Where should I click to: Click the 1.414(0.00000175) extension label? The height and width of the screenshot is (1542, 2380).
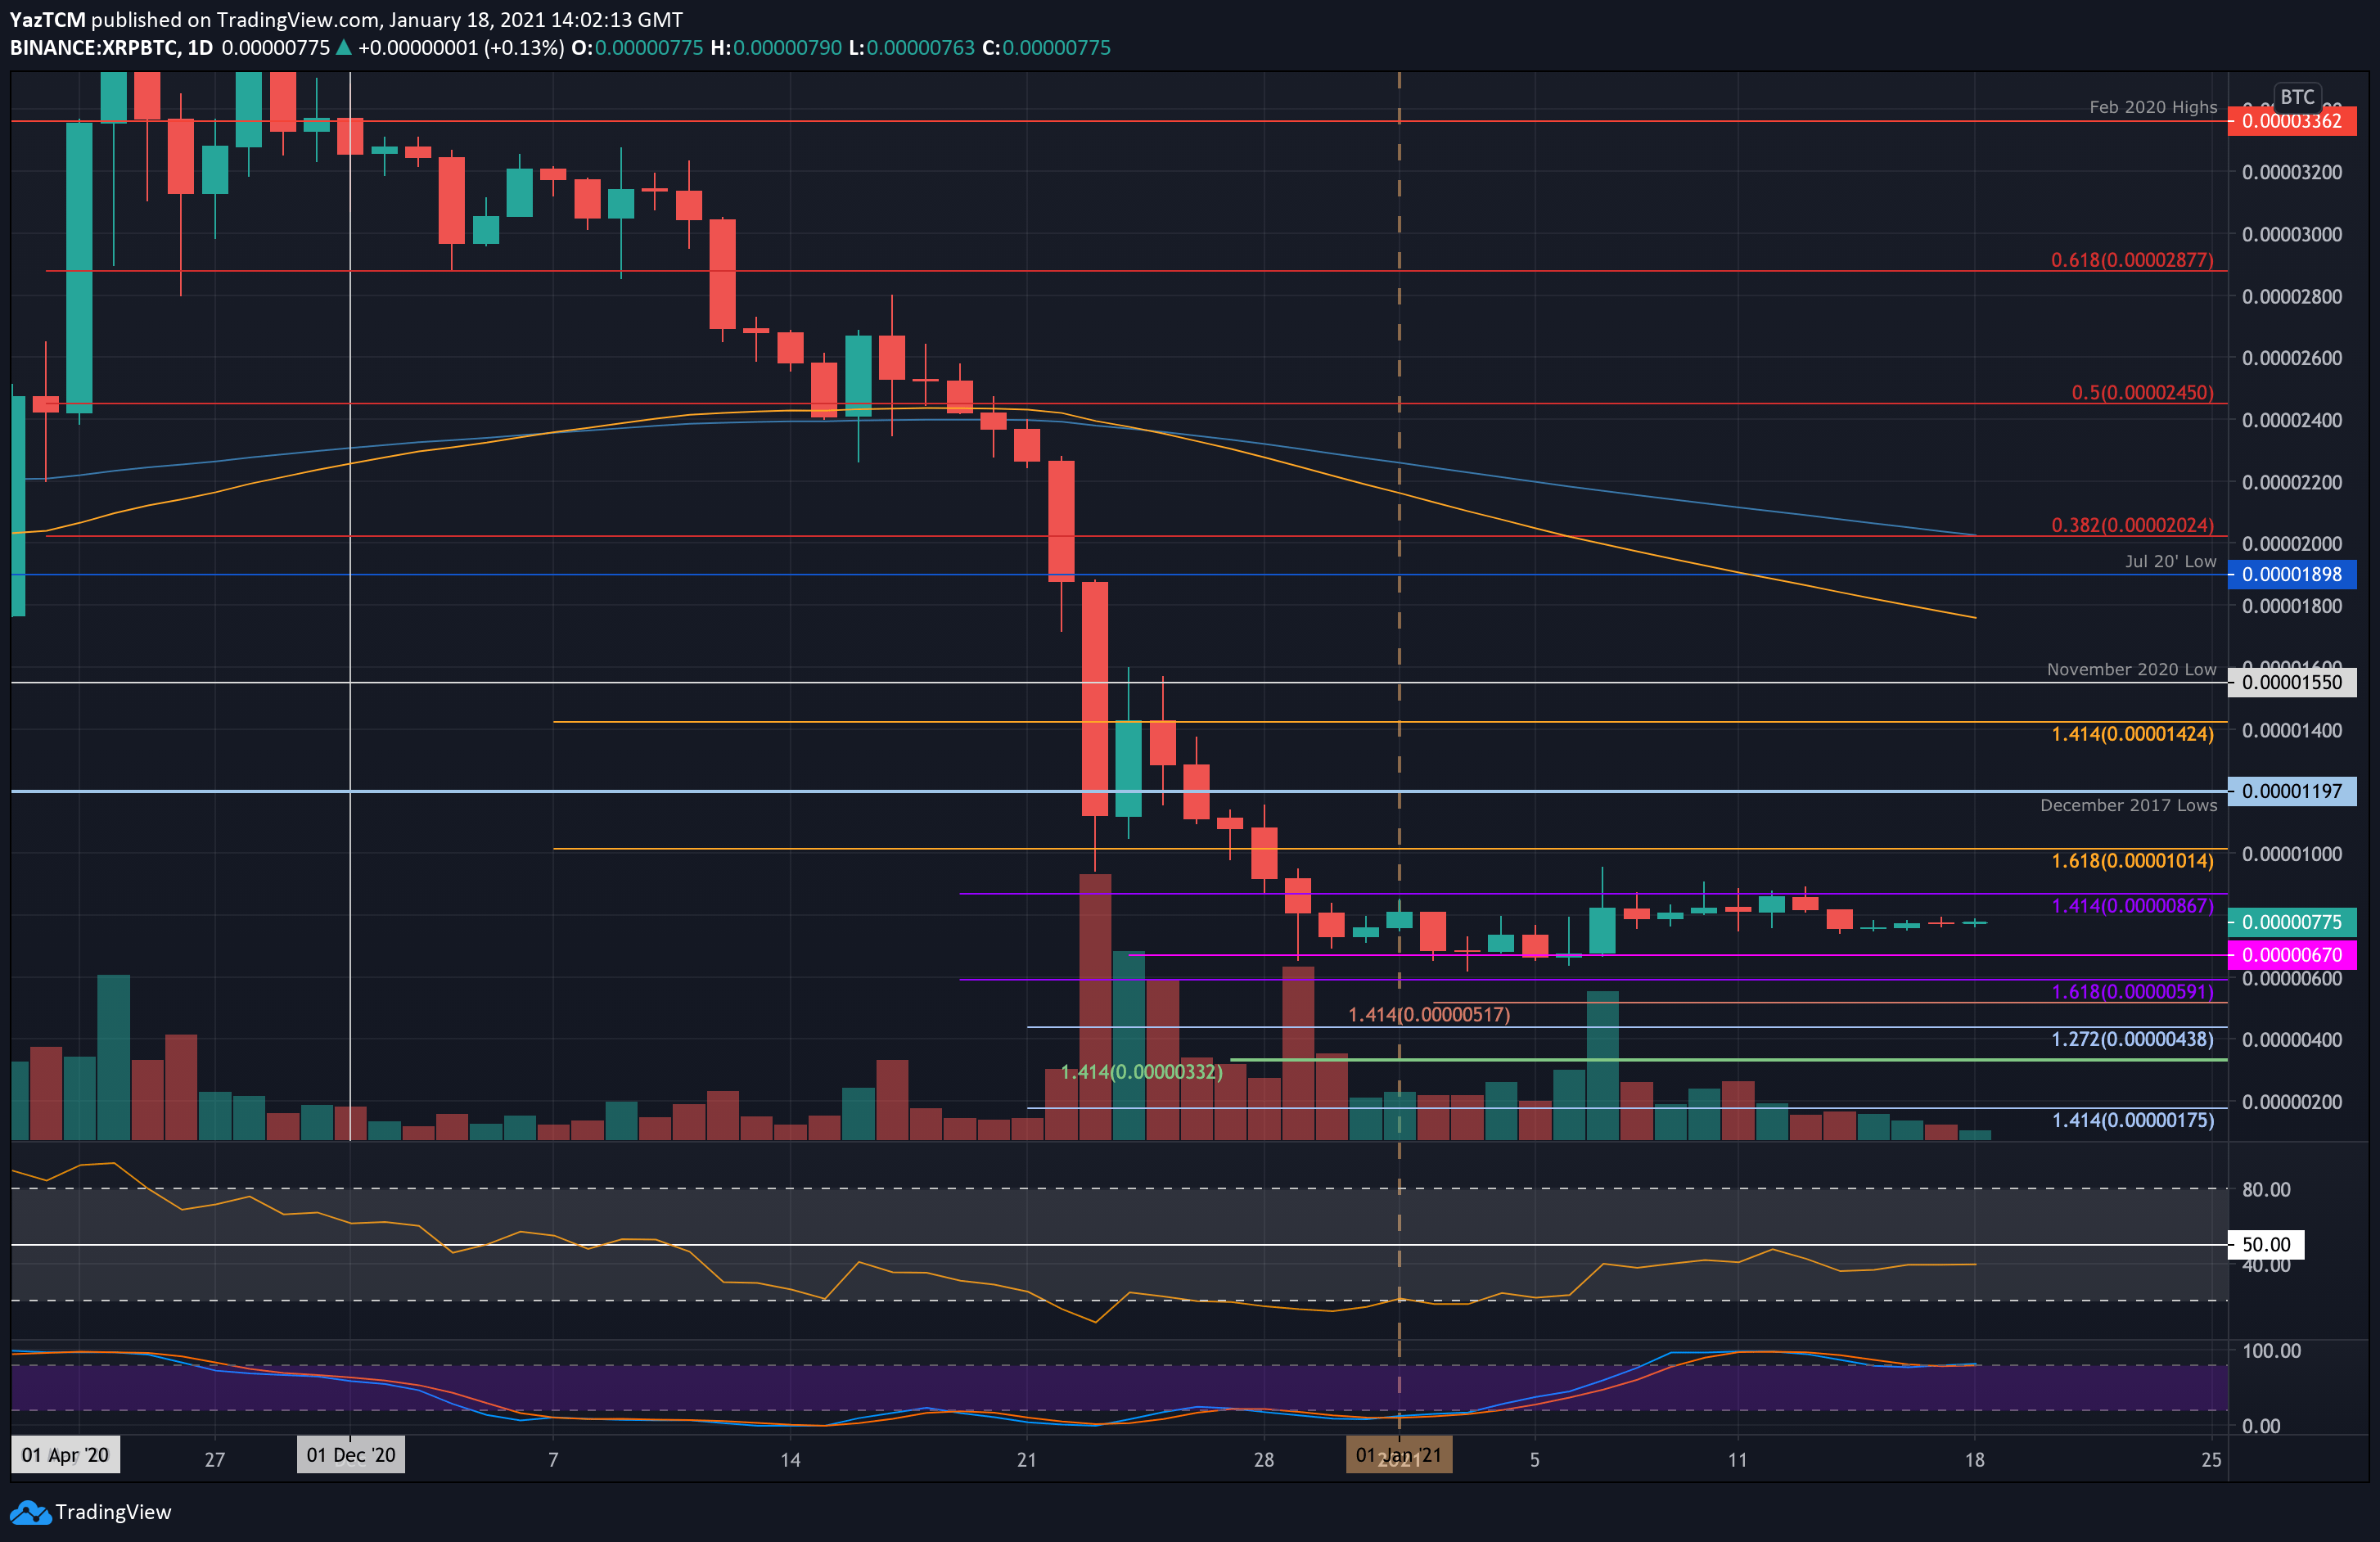2133,1121
